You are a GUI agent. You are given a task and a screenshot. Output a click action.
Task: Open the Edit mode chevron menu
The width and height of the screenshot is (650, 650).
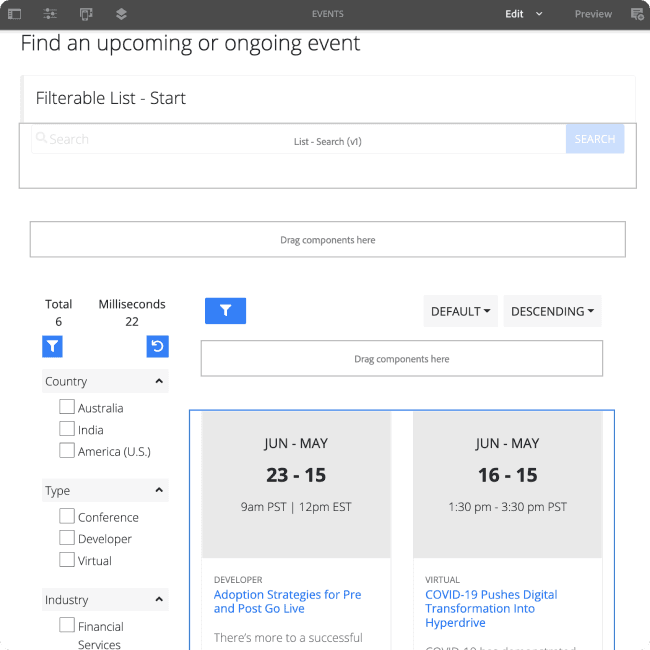[x=539, y=14]
